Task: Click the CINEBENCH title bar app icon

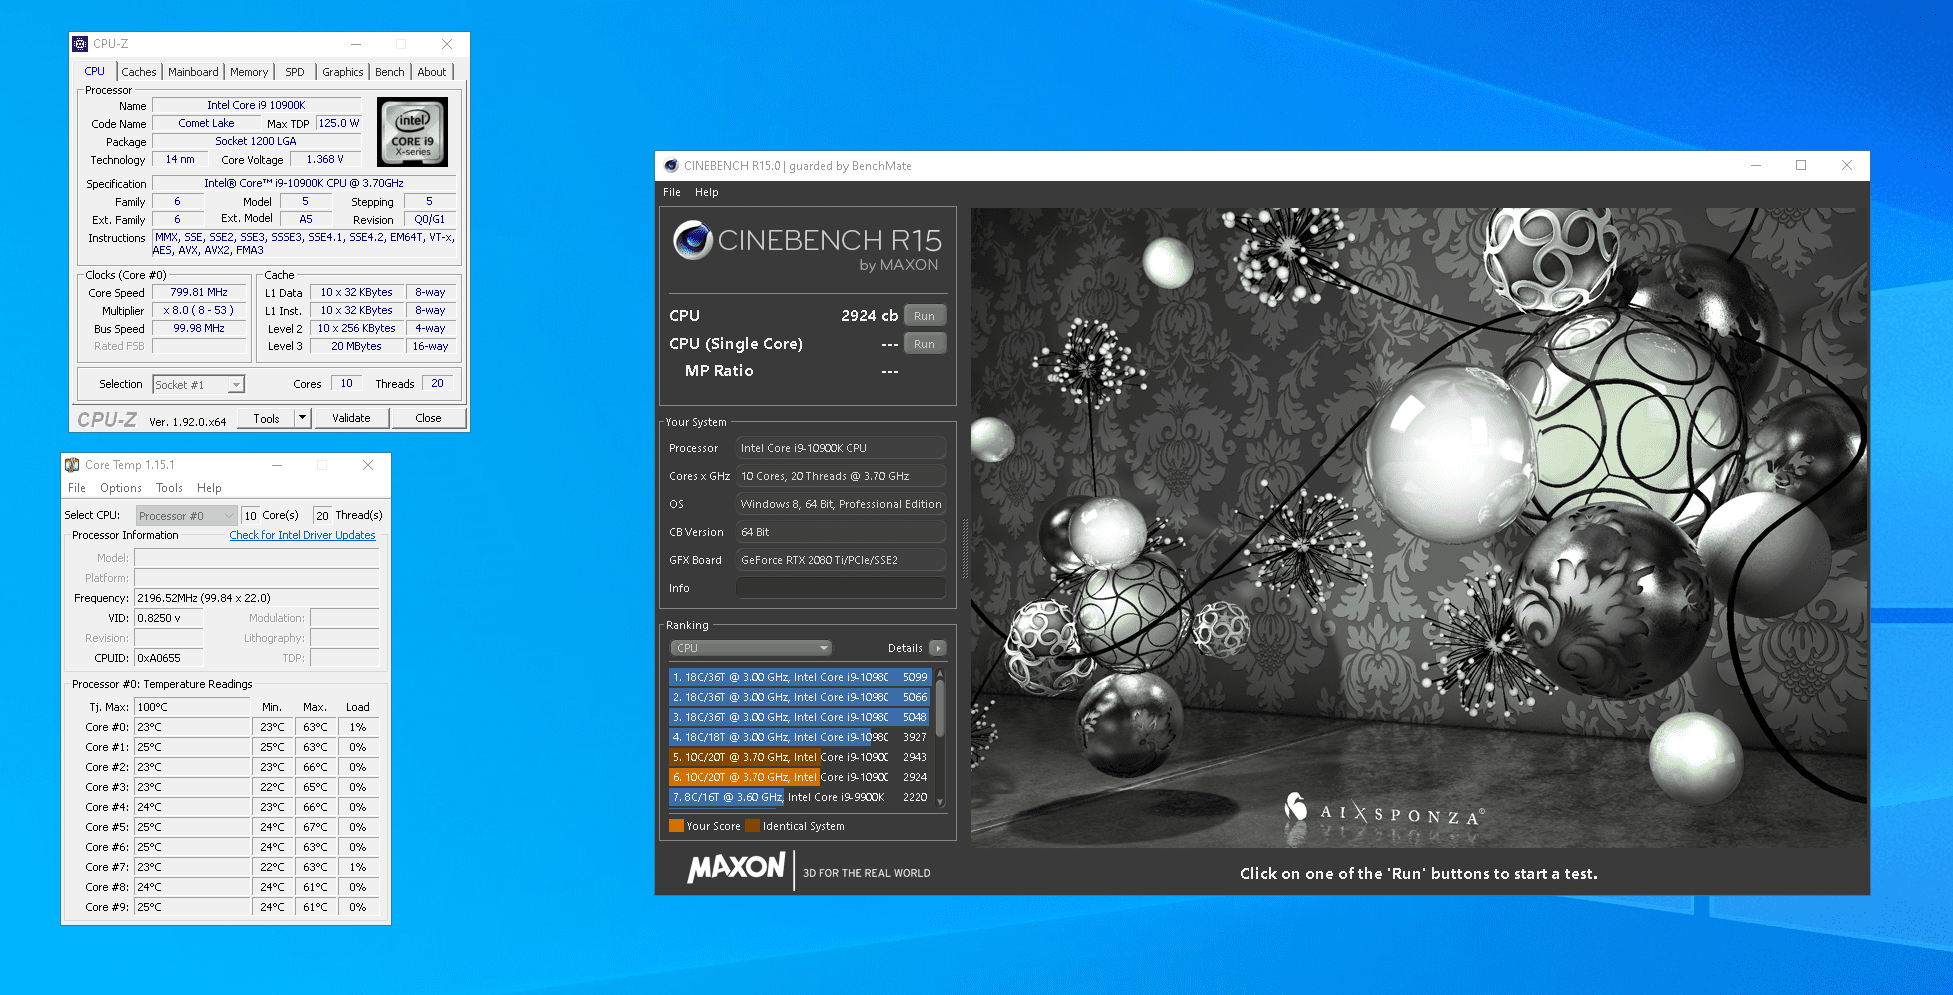Action: click(x=669, y=166)
